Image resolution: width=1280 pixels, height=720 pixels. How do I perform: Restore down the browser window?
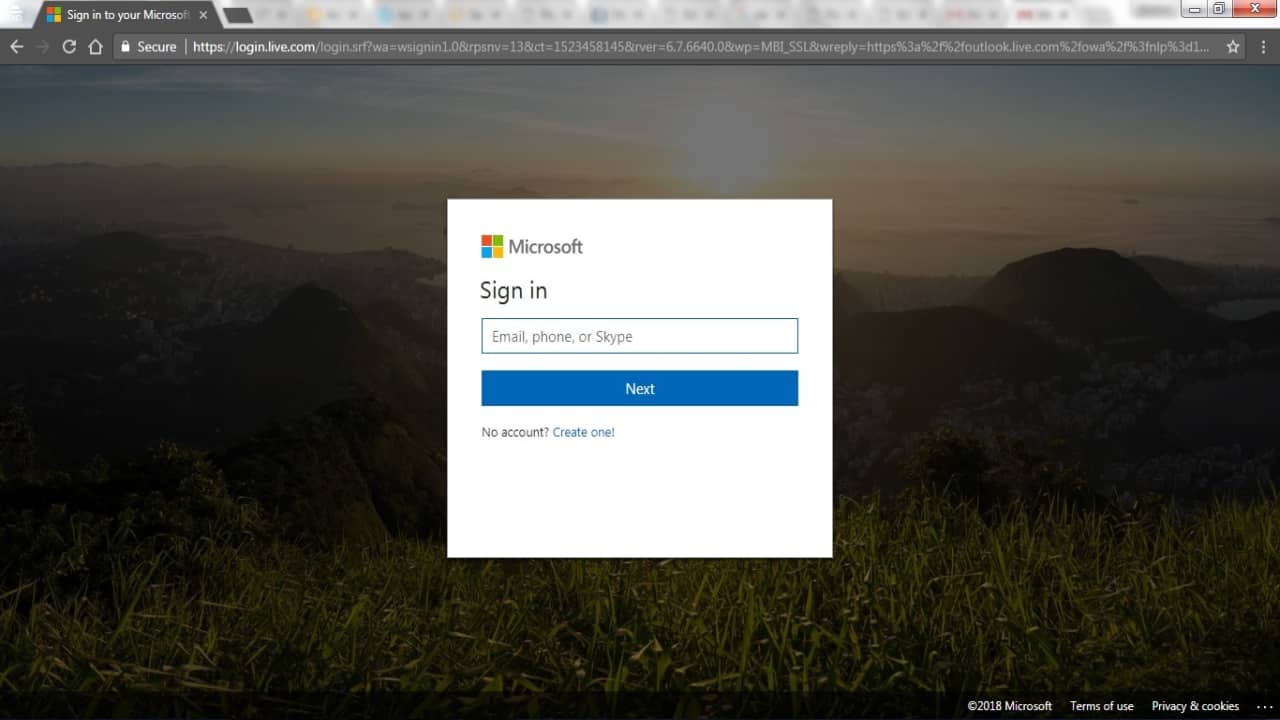click(1218, 9)
